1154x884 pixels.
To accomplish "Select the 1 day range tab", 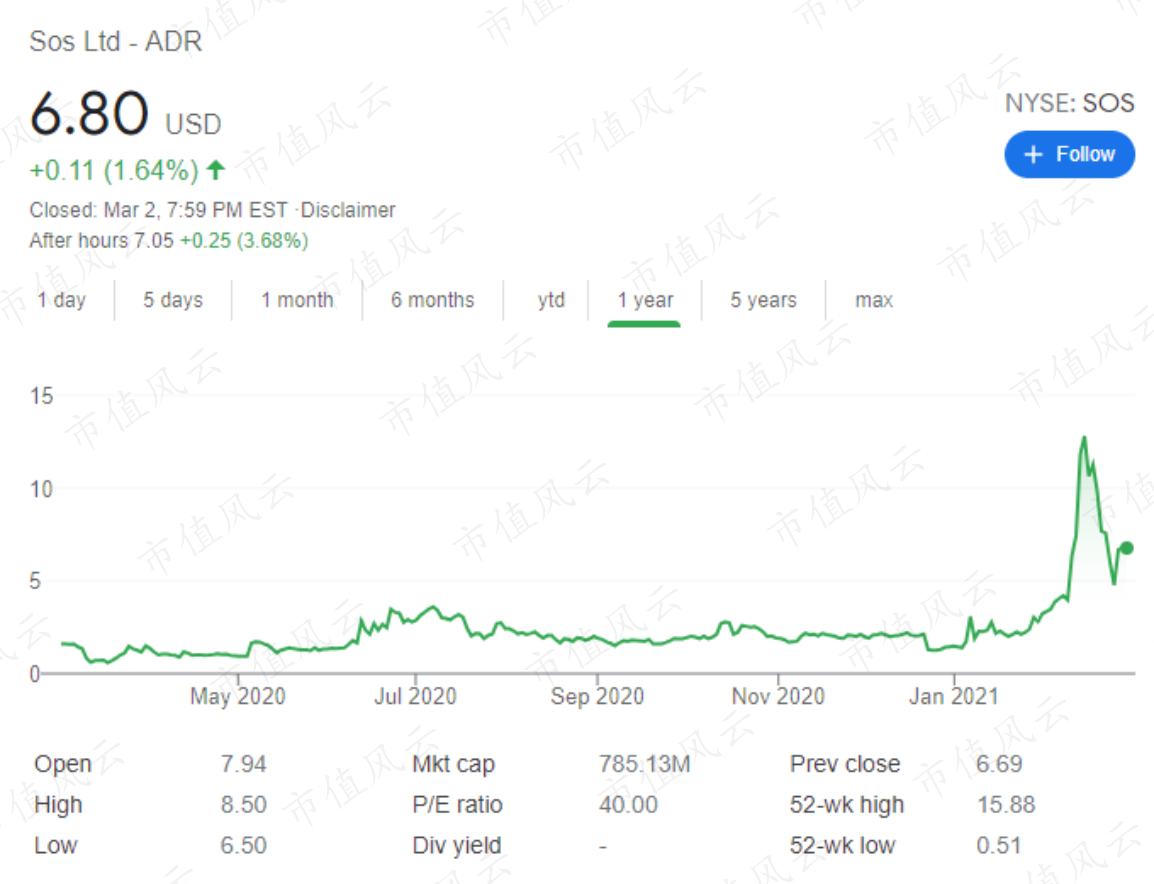I will (62, 300).
